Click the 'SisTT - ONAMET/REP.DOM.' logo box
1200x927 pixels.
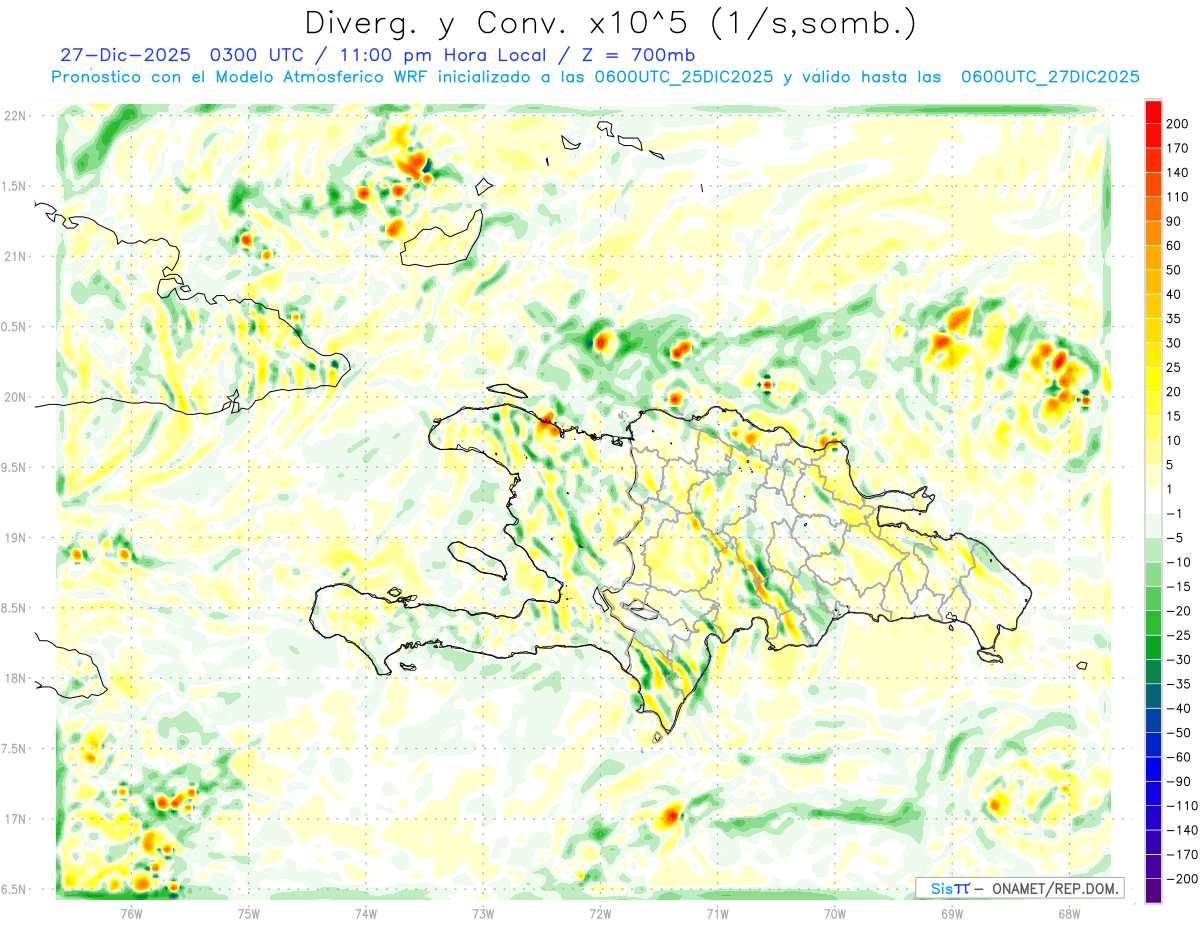point(1019,888)
